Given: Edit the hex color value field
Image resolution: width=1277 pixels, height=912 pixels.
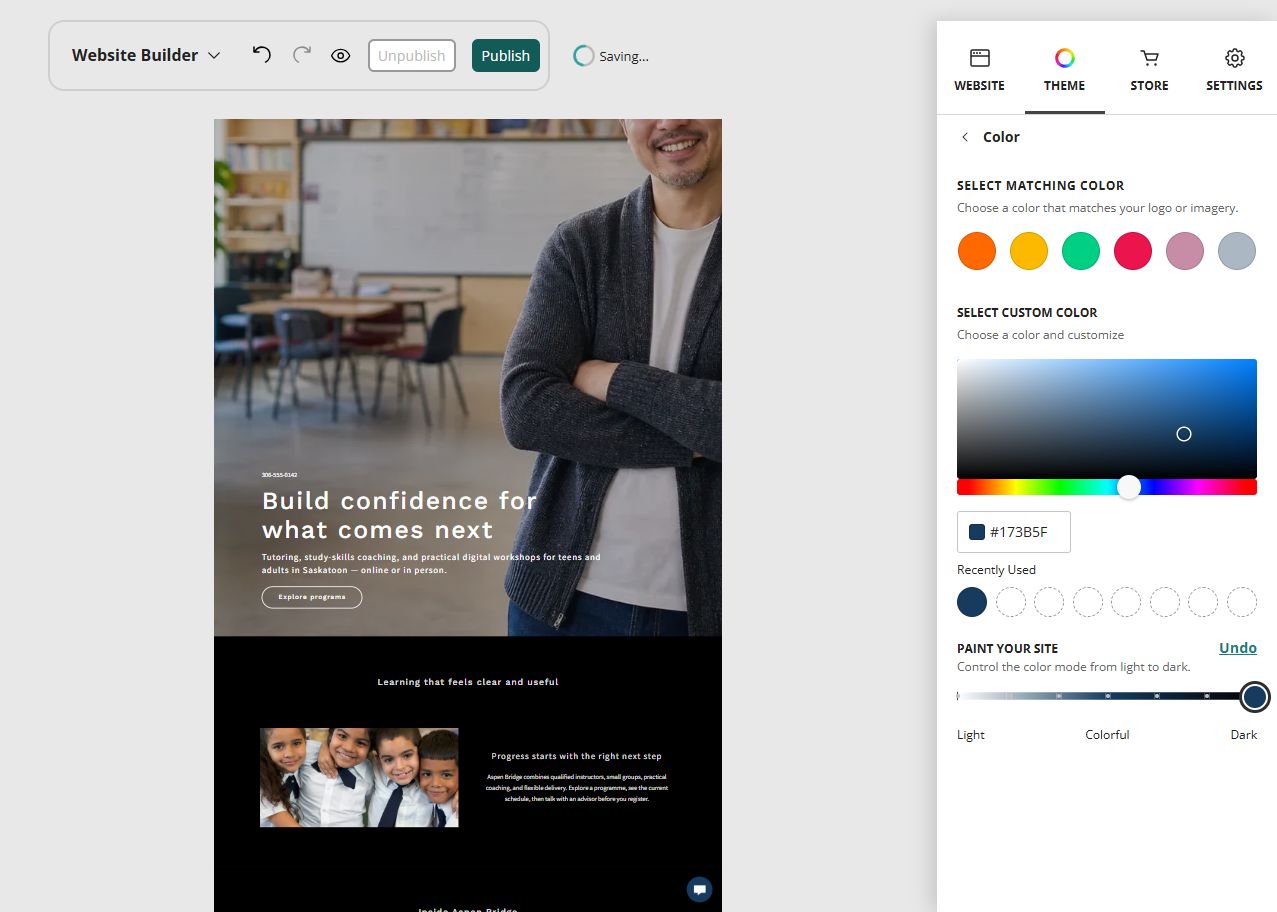Looking at the screenshot, I should tap(1014, 532).
